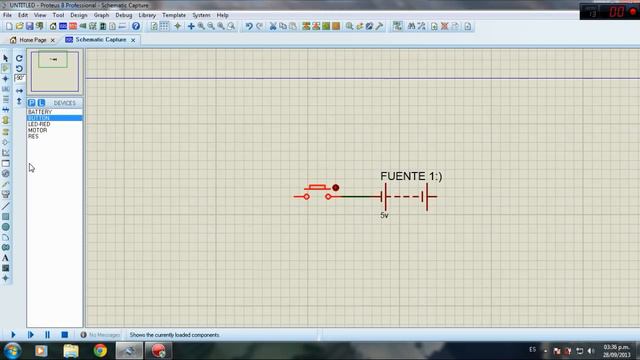Click the Play simulation button
The height and width of the screenshot is (360, 640).
[13, 335]
